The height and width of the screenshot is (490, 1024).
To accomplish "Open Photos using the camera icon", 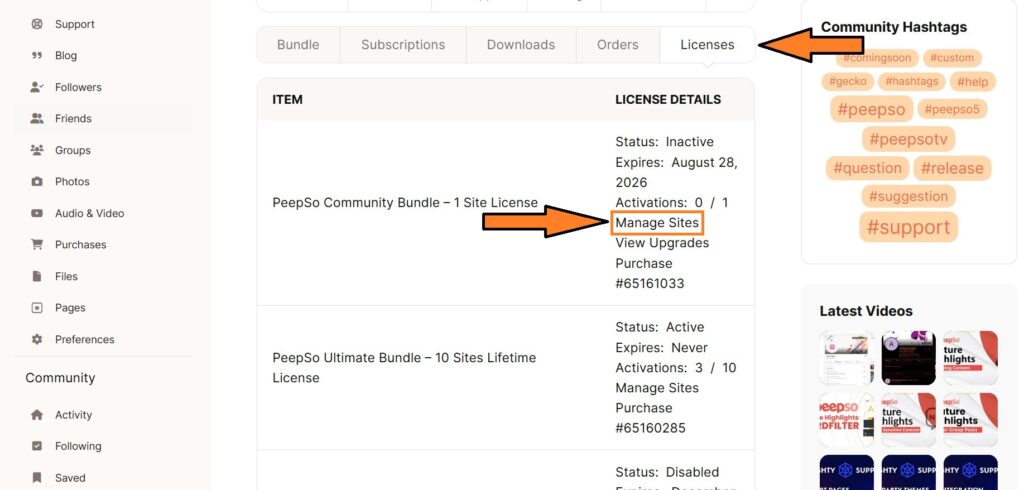I will click(37, 182).
